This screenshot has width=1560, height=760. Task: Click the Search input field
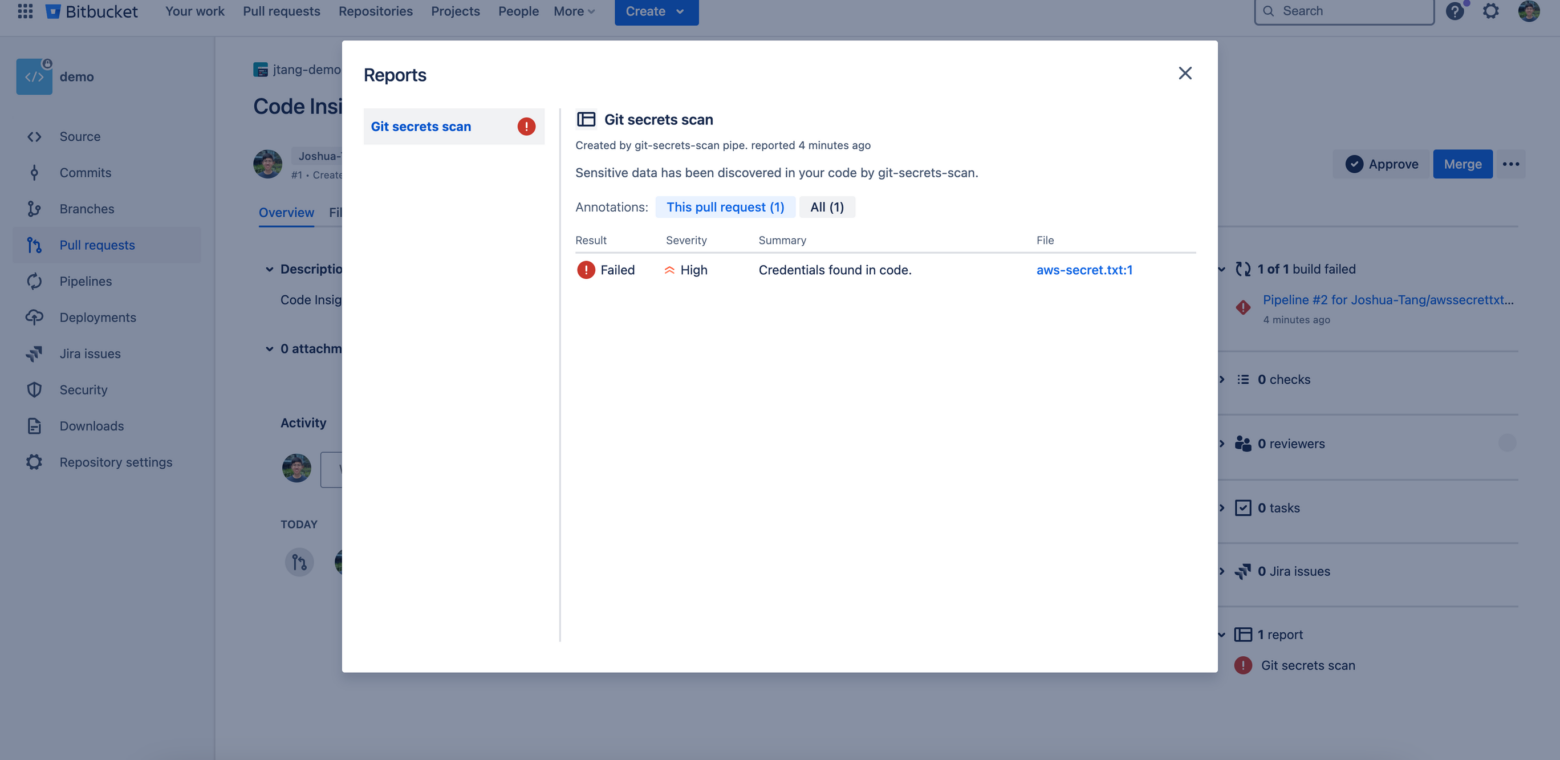[1344, 11]
